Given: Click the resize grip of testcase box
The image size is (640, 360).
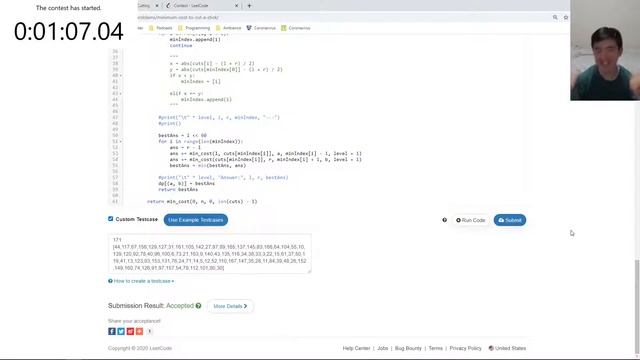Looking at the screenshot, I should tap(309, 271).
